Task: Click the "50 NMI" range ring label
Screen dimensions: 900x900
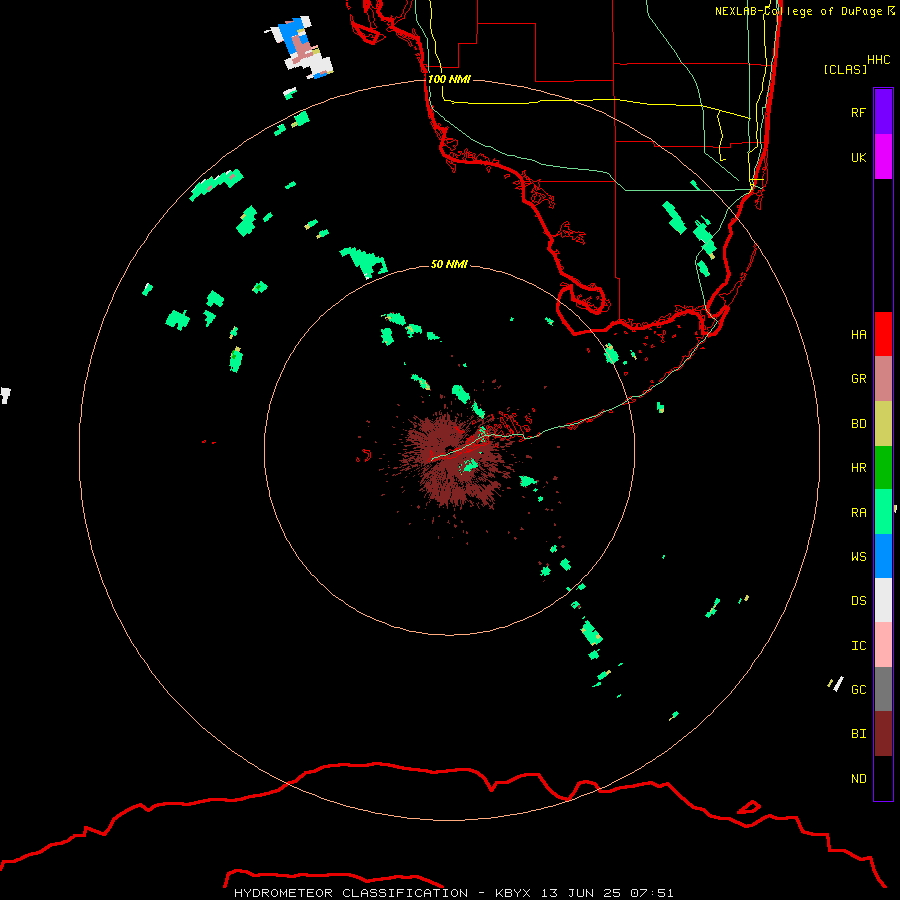Action: (x=449, y=264)
